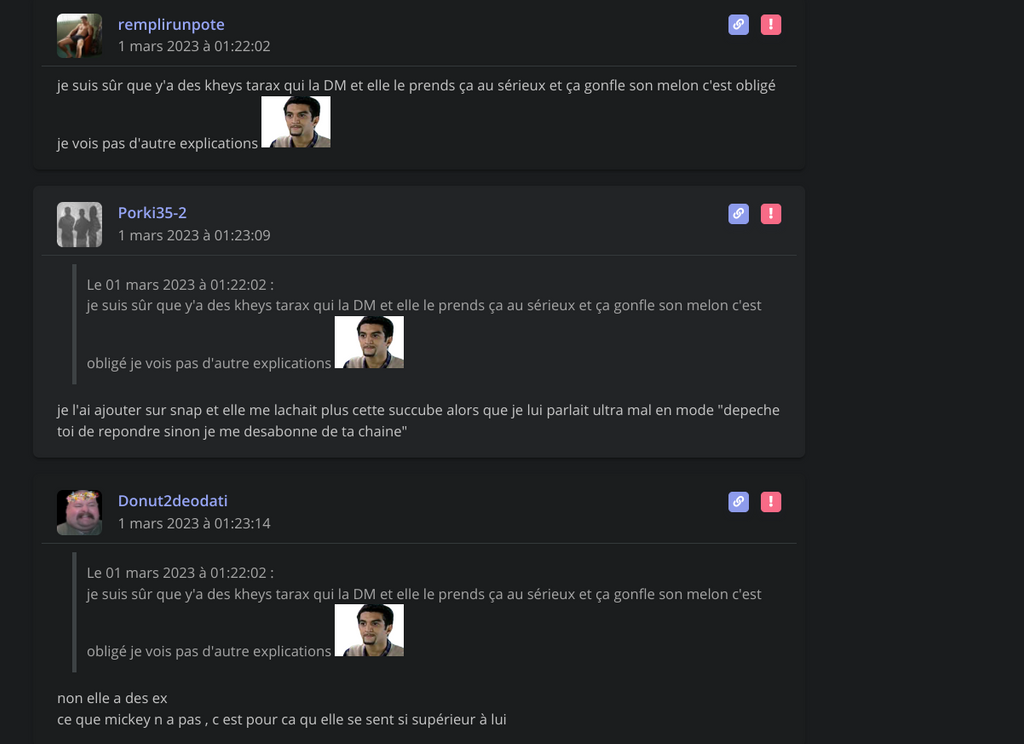This screenshot has width=1024, height=744.
Task: Copy permalink of Donut2deodati's post
Action: (x=738, y=502)
